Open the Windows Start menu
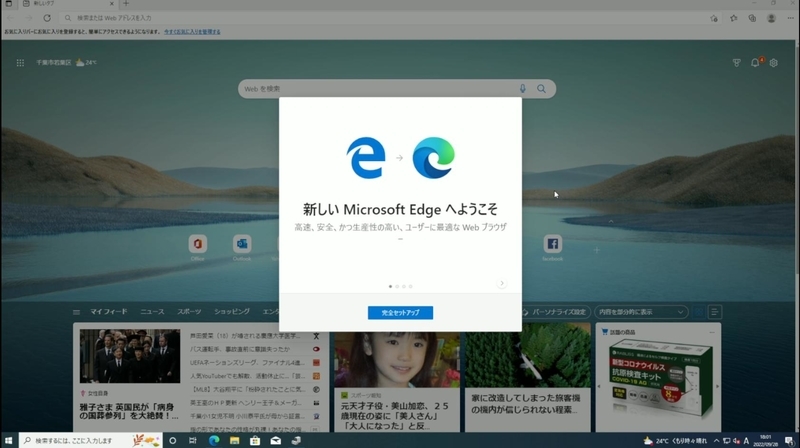This screenshot has width=800, height=448. tap(9, 440)
